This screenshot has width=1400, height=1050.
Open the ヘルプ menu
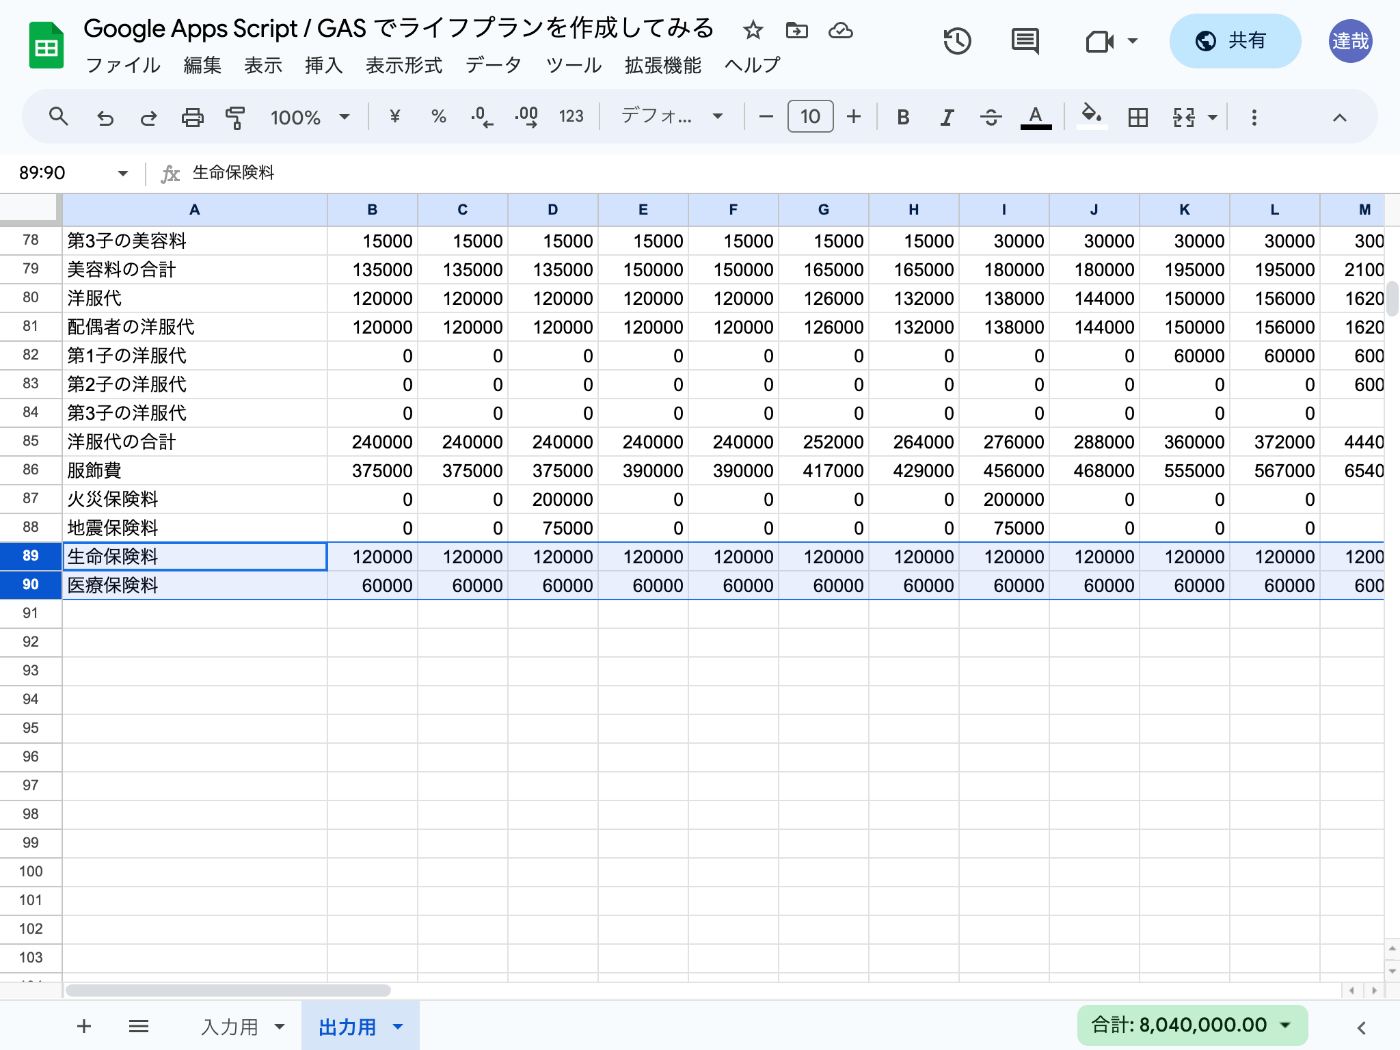(752, 65)
